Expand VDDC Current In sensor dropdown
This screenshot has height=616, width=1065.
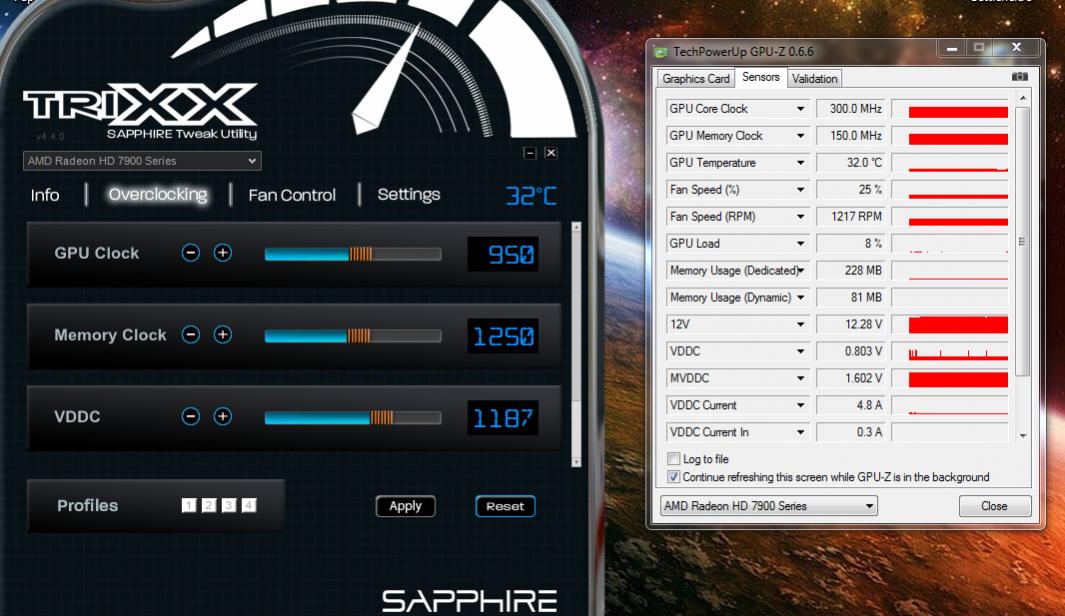click(800, 432)
